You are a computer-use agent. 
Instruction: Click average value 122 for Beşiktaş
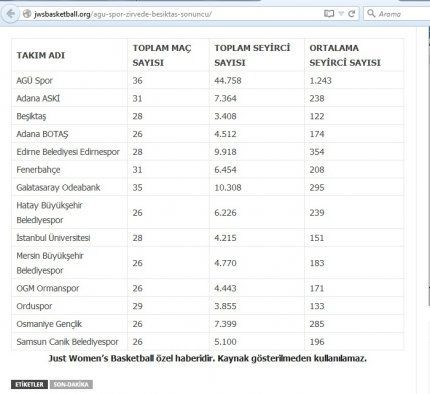[317, 116]
